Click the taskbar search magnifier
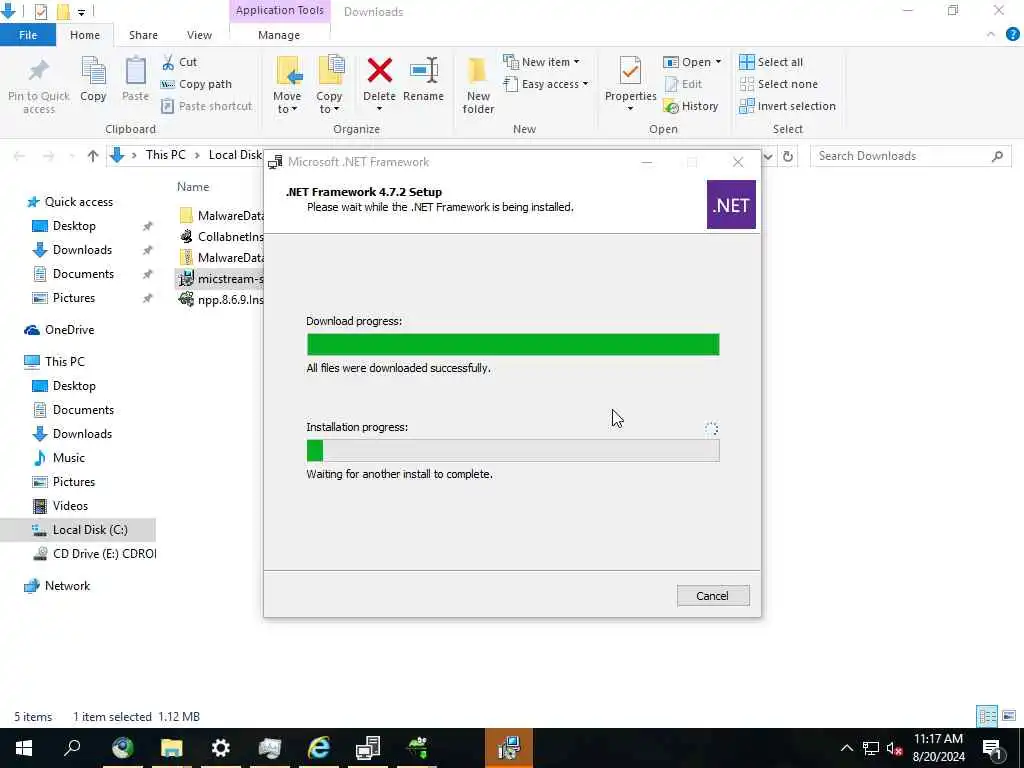The image size is (1024, 768). [72, 748]
